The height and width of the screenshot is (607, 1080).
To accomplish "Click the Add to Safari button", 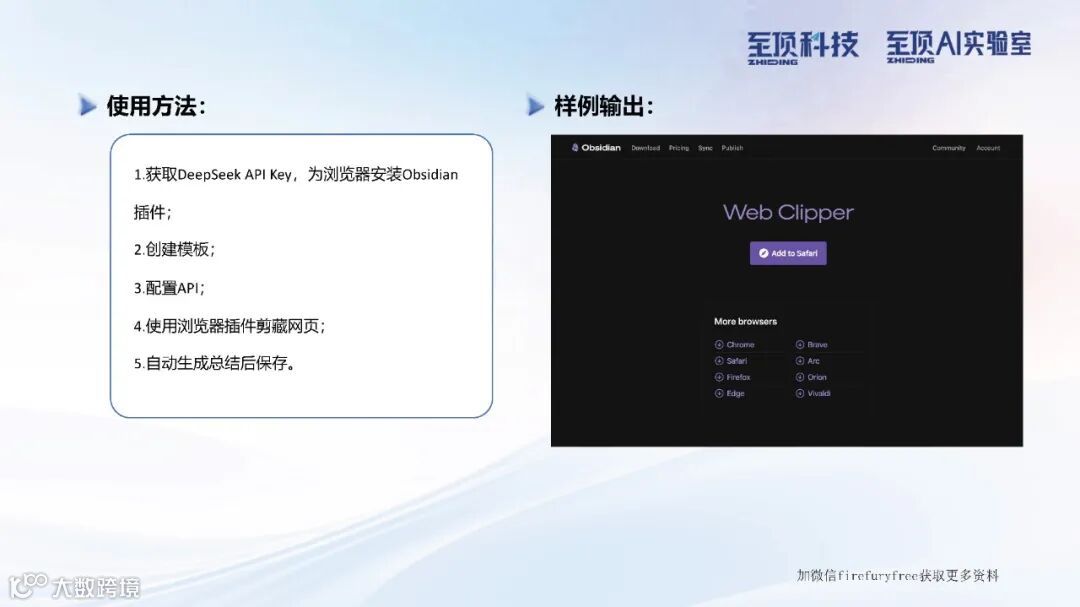I will point(788,254).
